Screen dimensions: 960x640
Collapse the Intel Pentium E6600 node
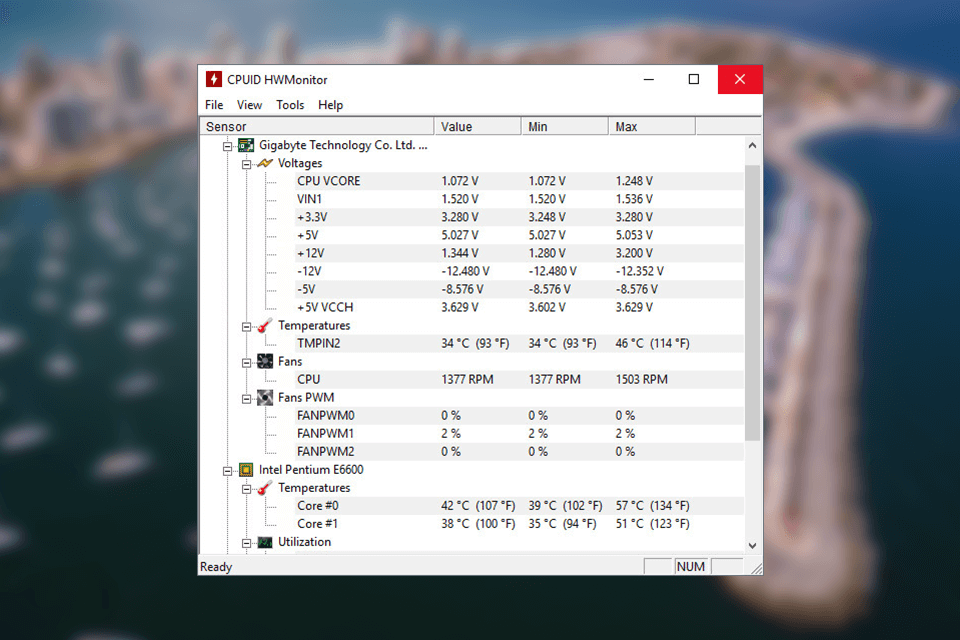point(229,469)
